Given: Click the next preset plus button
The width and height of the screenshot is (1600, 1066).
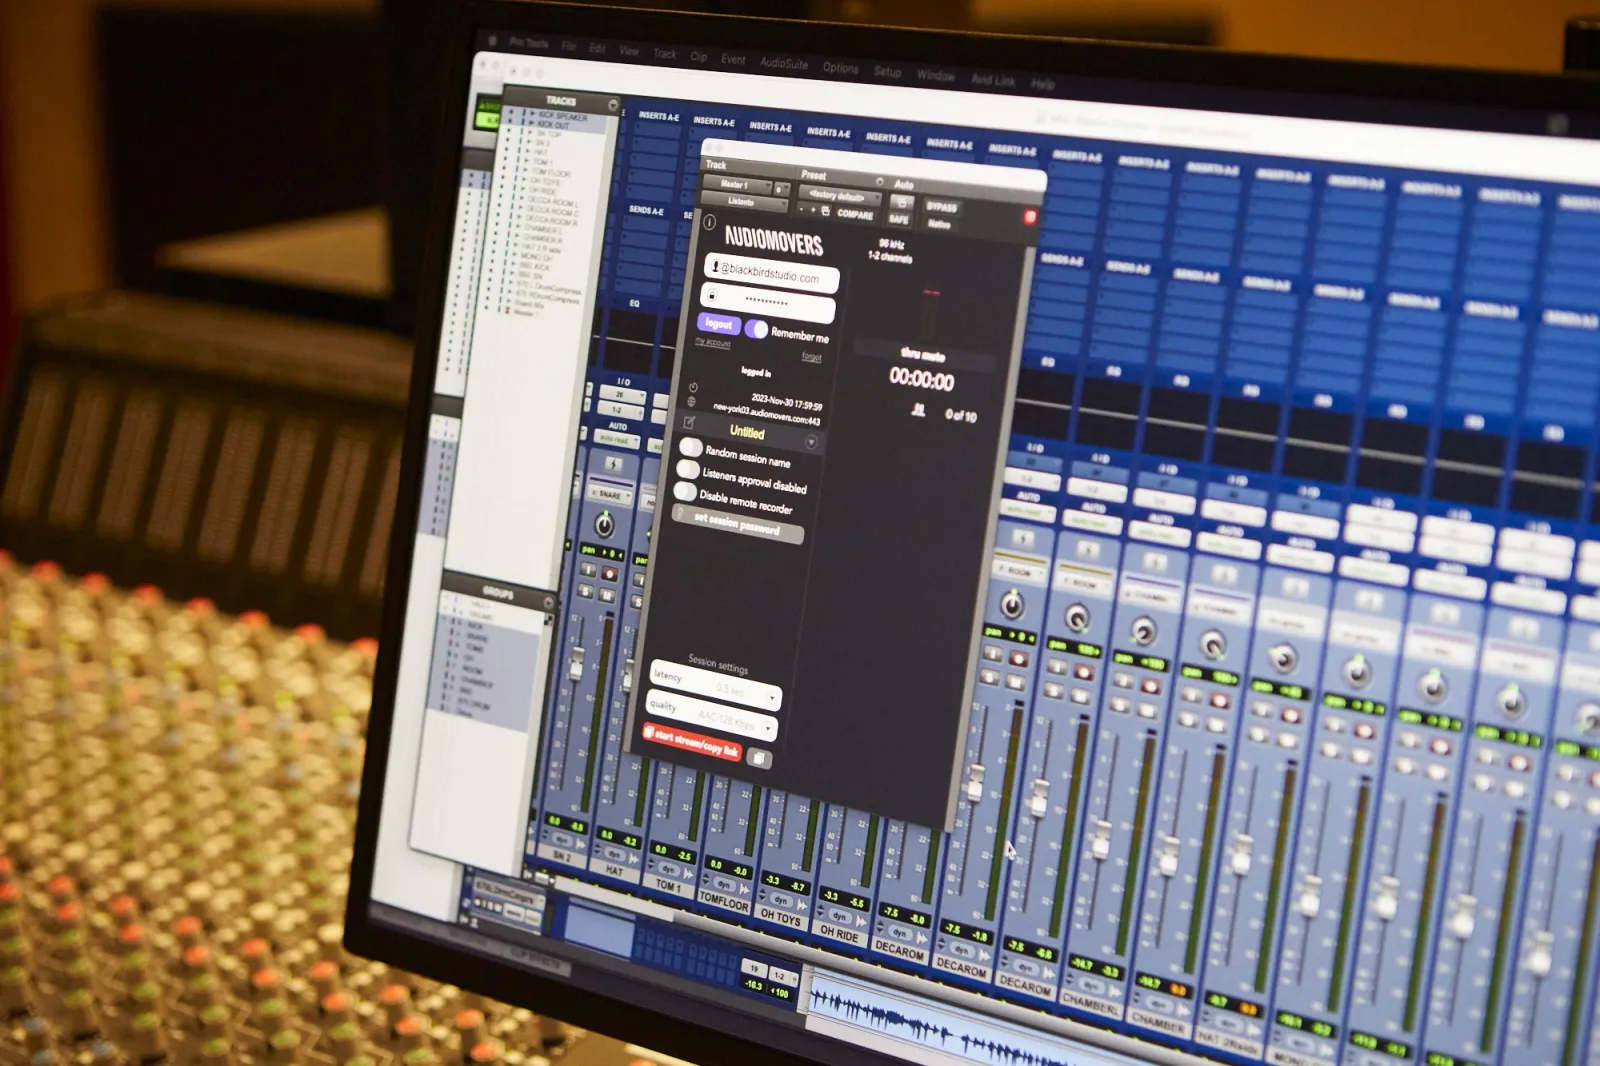Looking at the screenshot, I should 813,210.
